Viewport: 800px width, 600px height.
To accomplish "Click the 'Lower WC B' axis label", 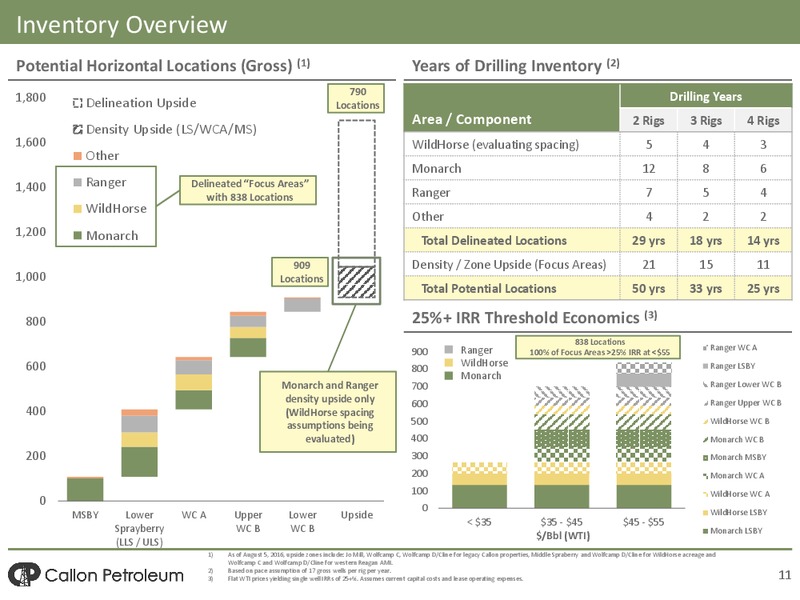I will tap(303, 521).
